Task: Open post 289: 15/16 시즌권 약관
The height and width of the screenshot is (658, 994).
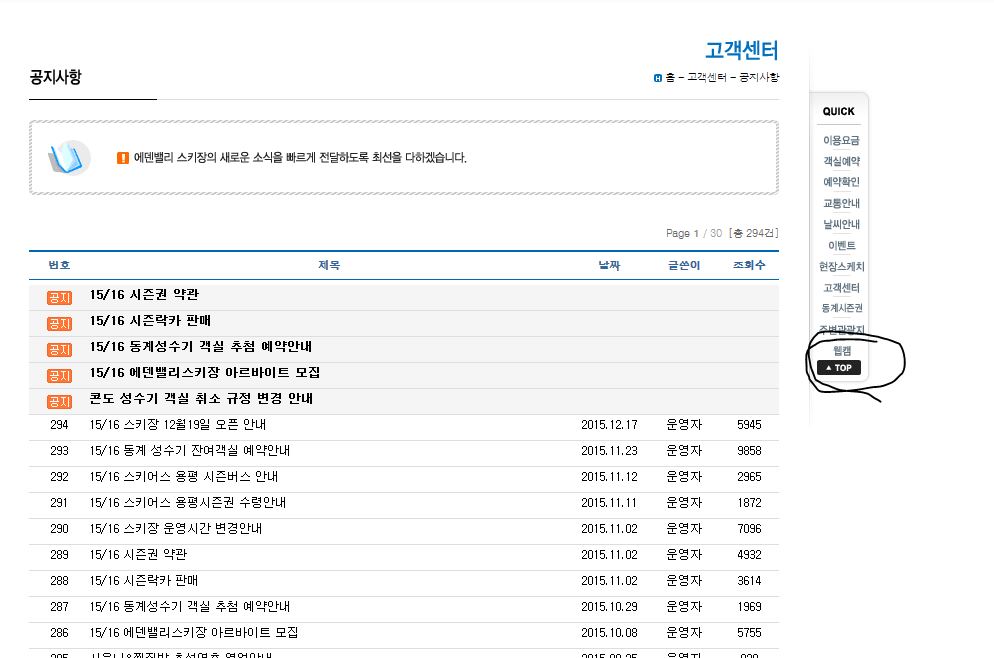Action: coord(138,555)
